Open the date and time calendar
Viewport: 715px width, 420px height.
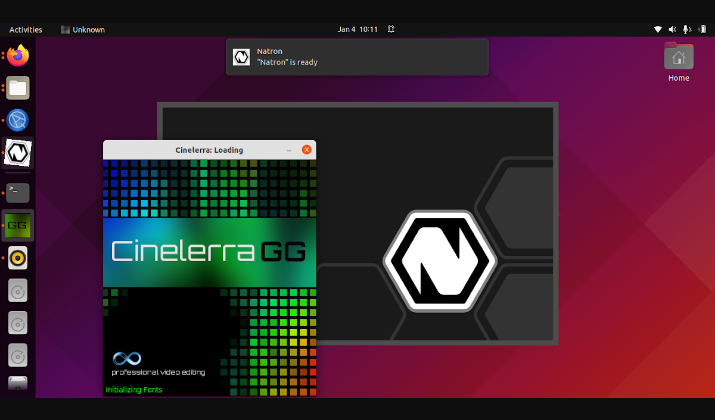click(x=358, y=29)
